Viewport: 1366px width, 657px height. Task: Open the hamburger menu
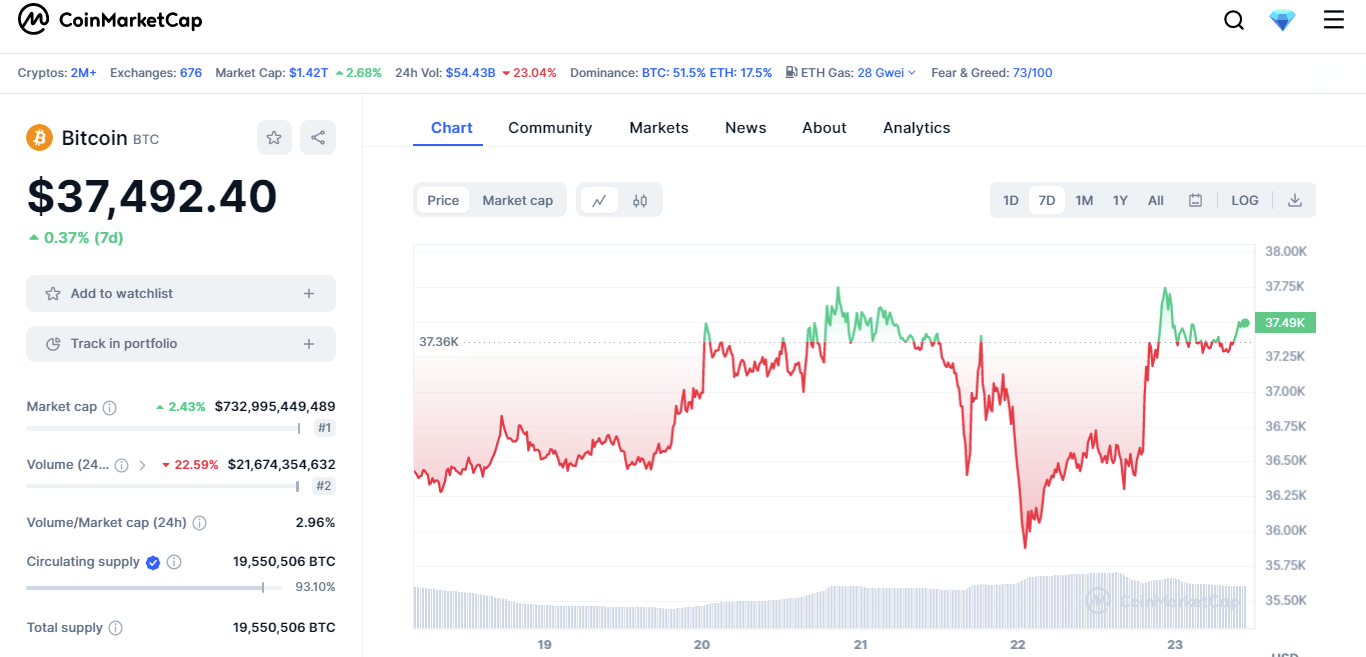(x=1334, y=20)
